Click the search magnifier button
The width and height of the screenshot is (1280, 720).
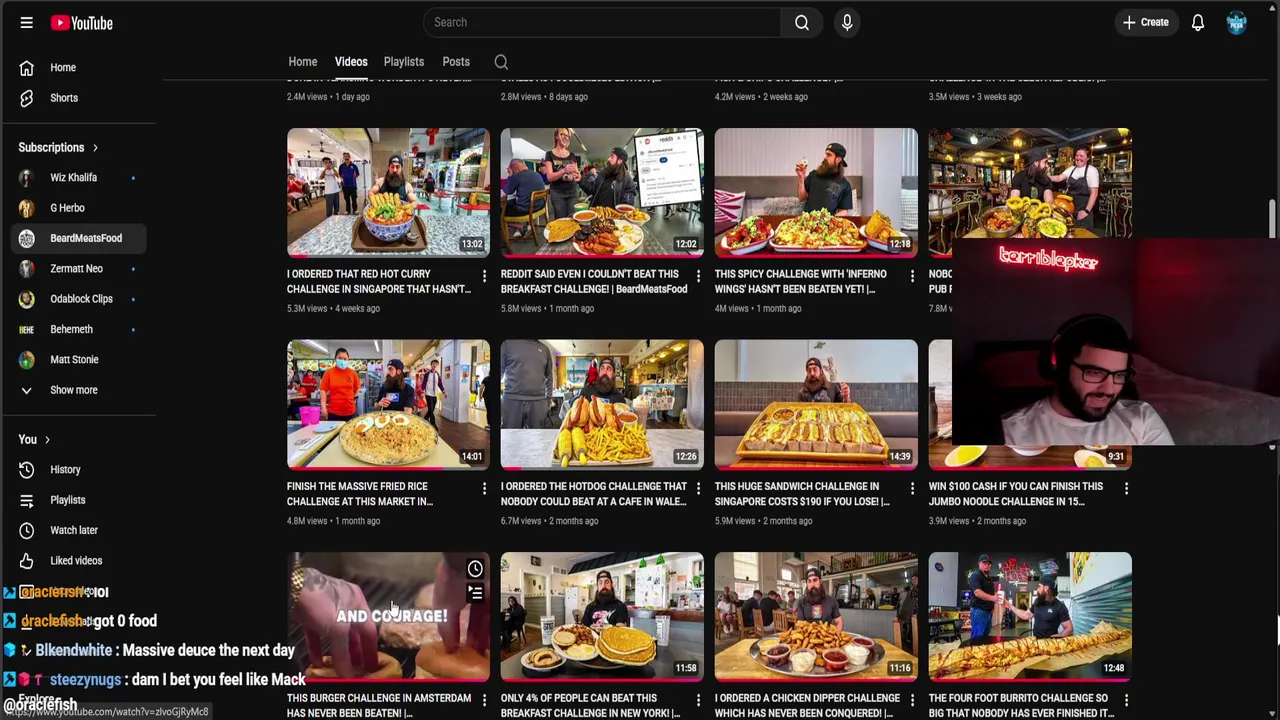[801, 22]
